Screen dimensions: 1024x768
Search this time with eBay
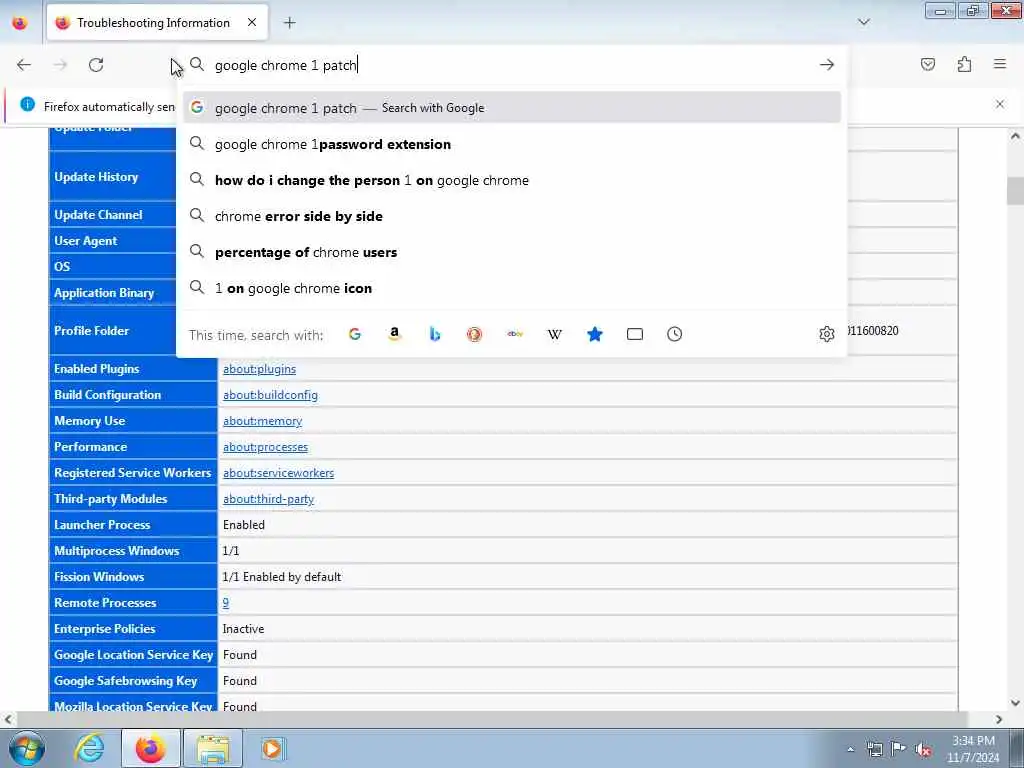tap(515, 334)
